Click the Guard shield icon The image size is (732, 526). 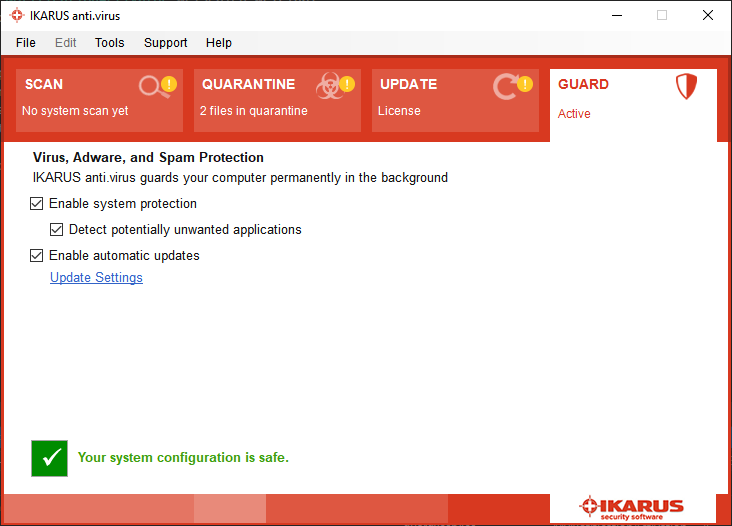click(x=686, y=86)
